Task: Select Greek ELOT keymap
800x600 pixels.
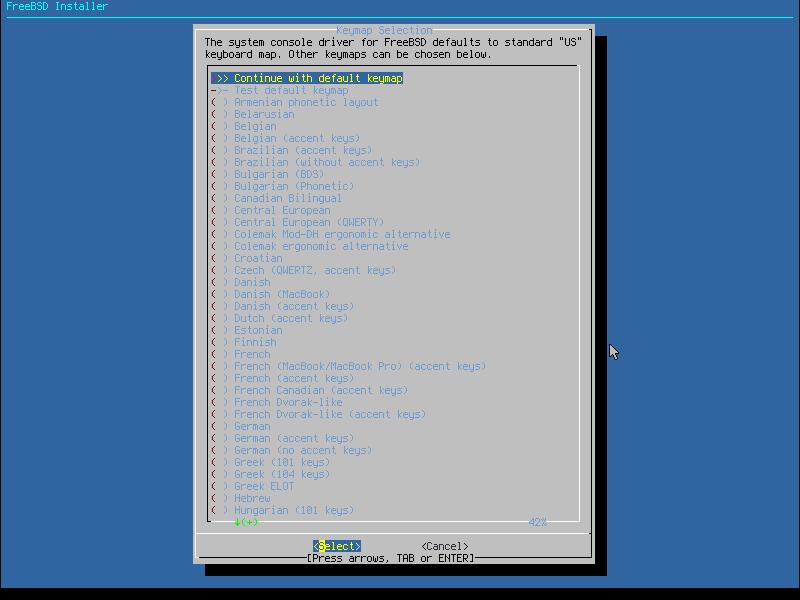Action: (x=253, y=486)
